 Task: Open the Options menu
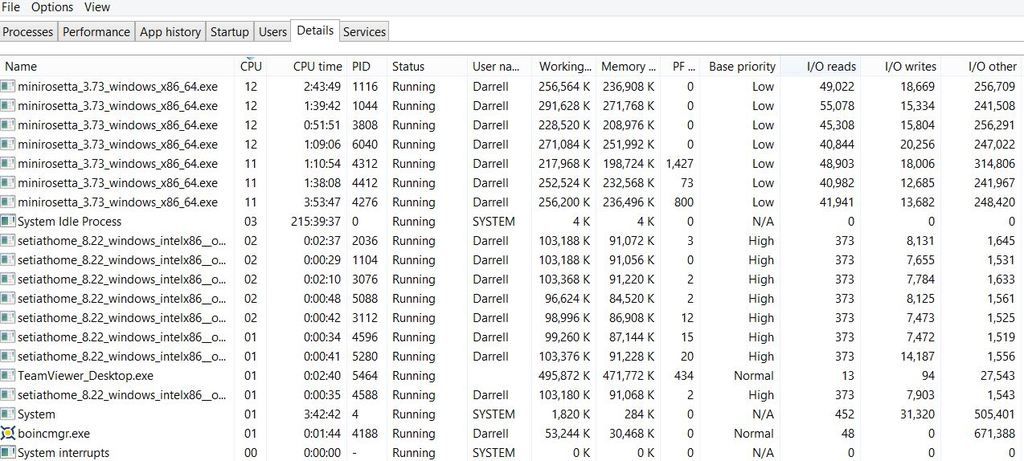[52, 7]
